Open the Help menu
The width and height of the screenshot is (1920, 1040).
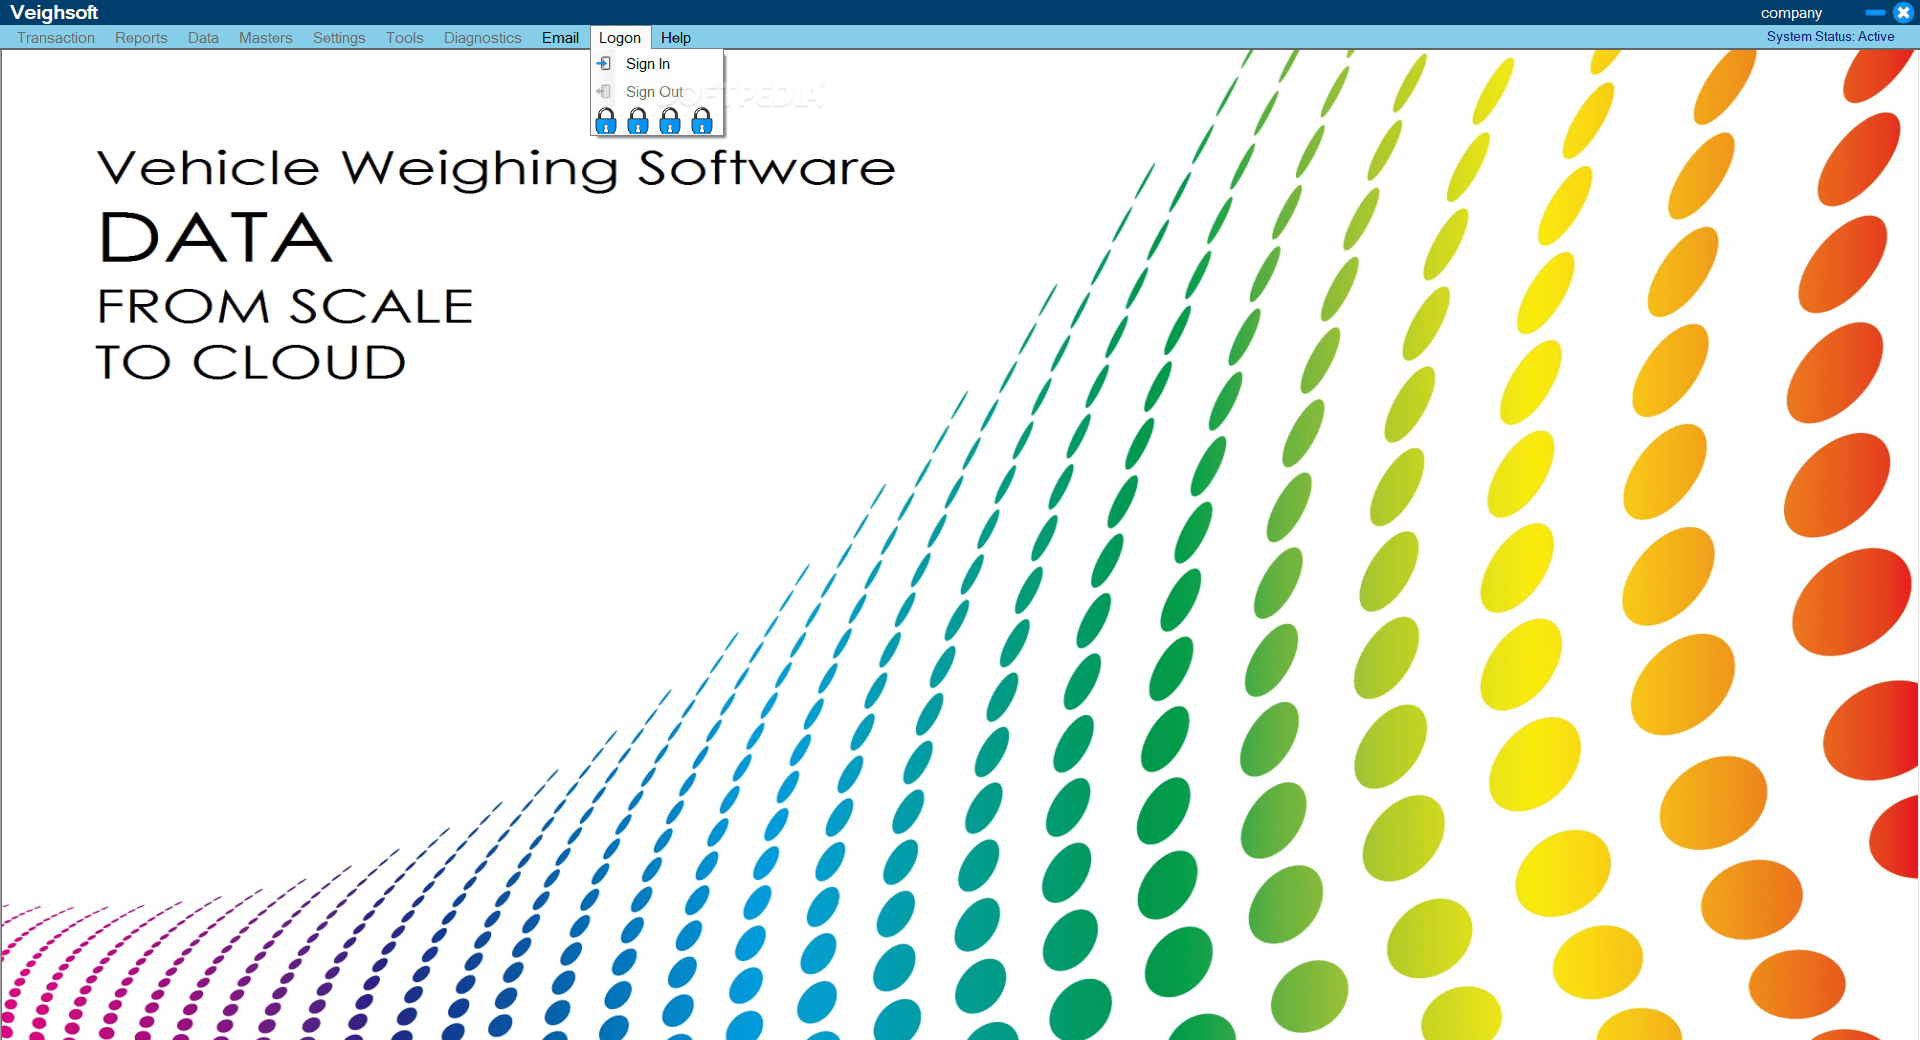tap(676, 38)
